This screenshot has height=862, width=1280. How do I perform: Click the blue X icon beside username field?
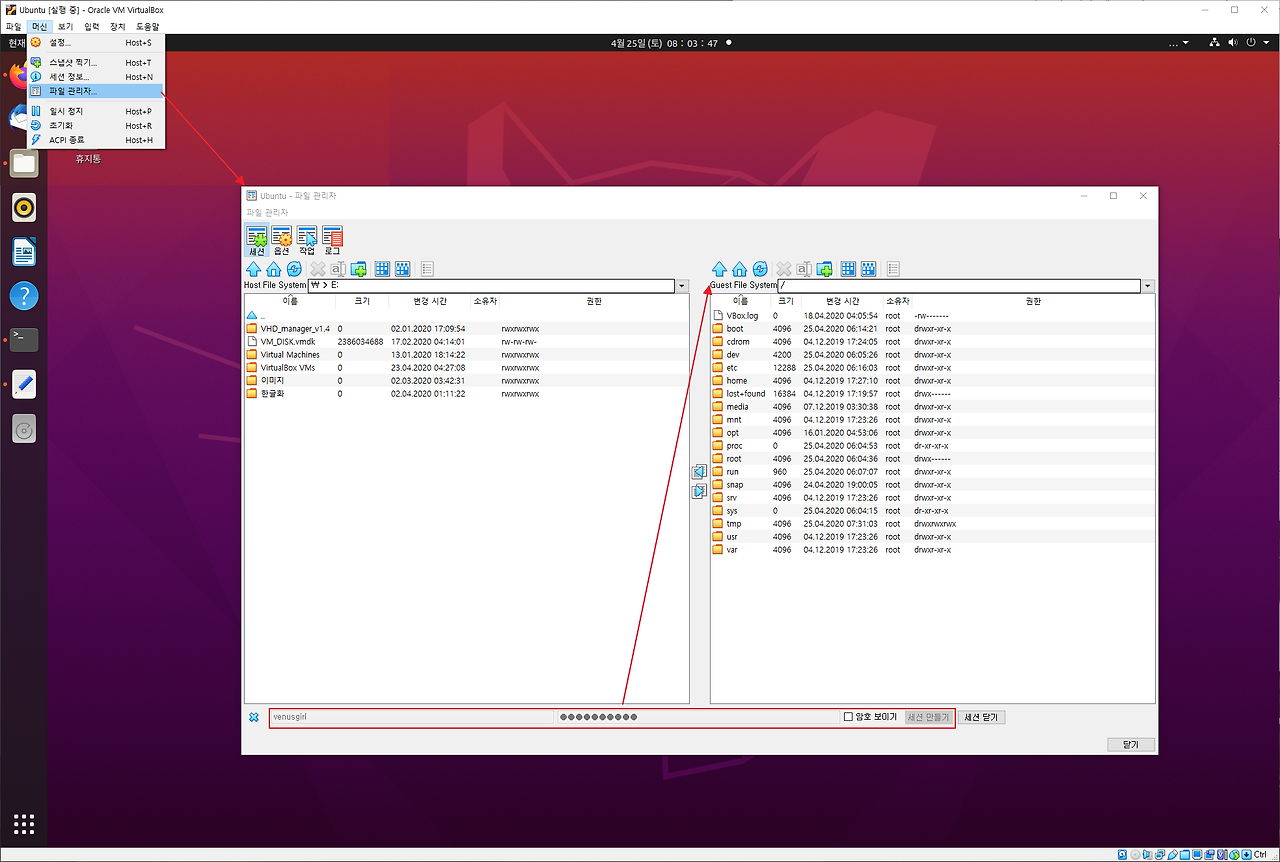click(254, 717)
